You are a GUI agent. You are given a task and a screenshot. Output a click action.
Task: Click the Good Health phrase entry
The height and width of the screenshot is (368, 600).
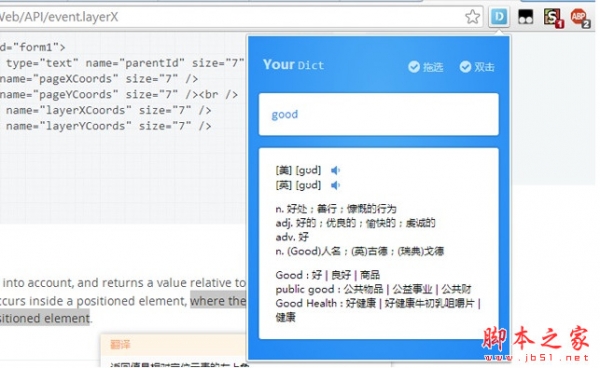378,310
